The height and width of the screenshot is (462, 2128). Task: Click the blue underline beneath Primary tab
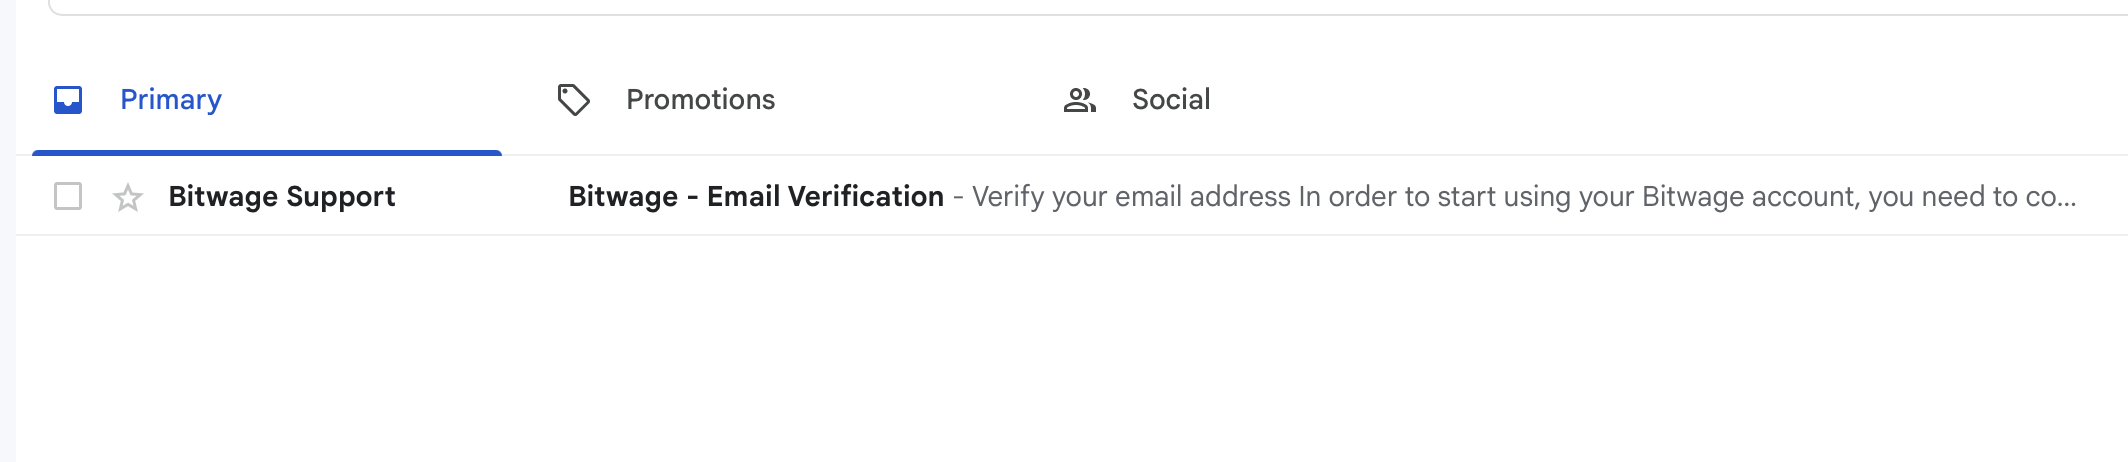pos(267,153)
